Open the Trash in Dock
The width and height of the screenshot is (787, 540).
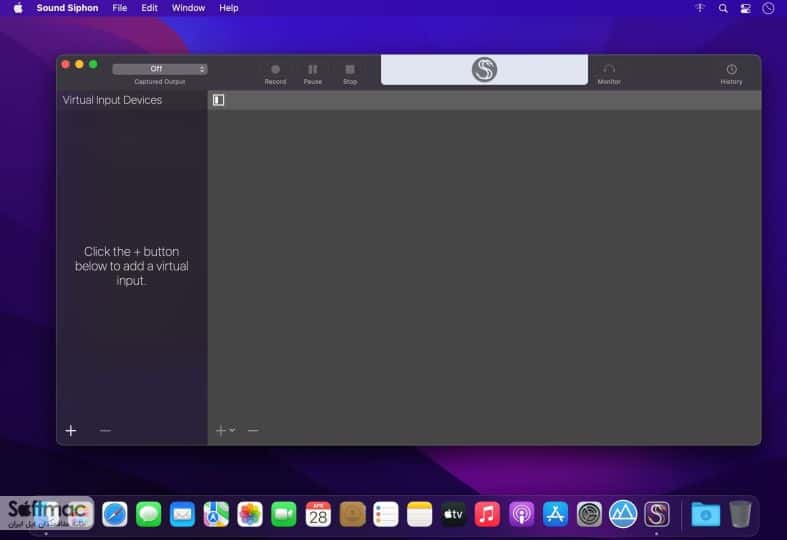pyautogui.click(x=740, y=514)
